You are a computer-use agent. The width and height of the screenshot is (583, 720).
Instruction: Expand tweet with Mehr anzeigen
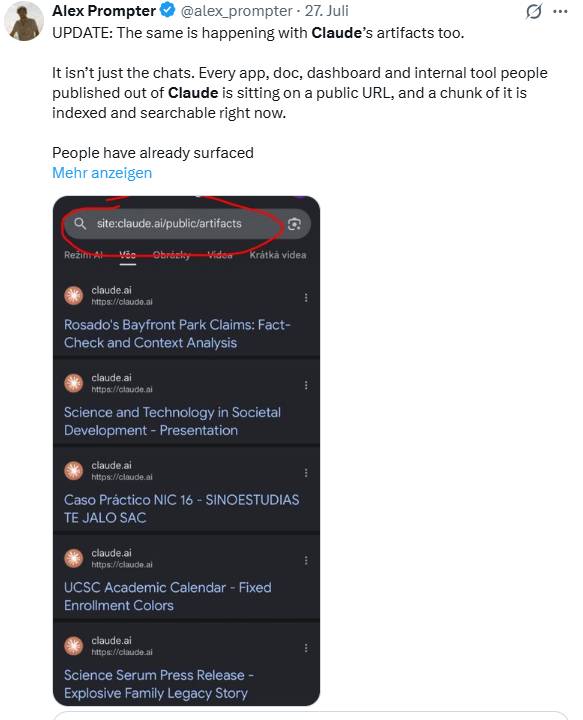tap(102, 173)
